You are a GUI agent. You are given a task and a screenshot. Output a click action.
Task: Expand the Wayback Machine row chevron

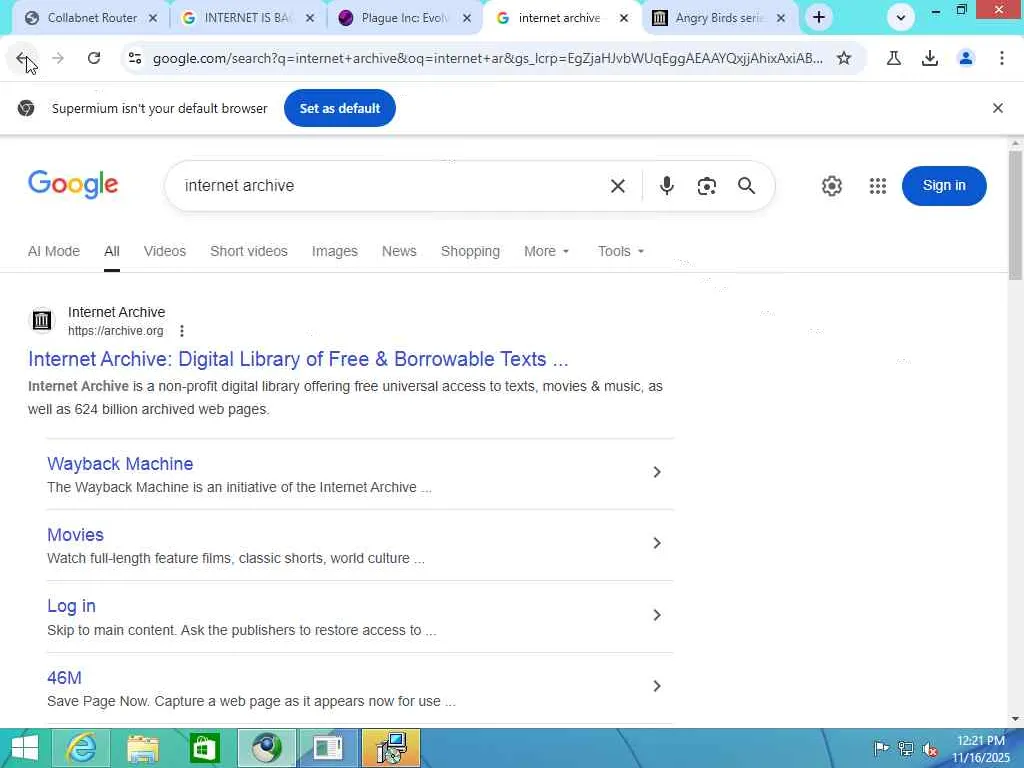(657, 472)
